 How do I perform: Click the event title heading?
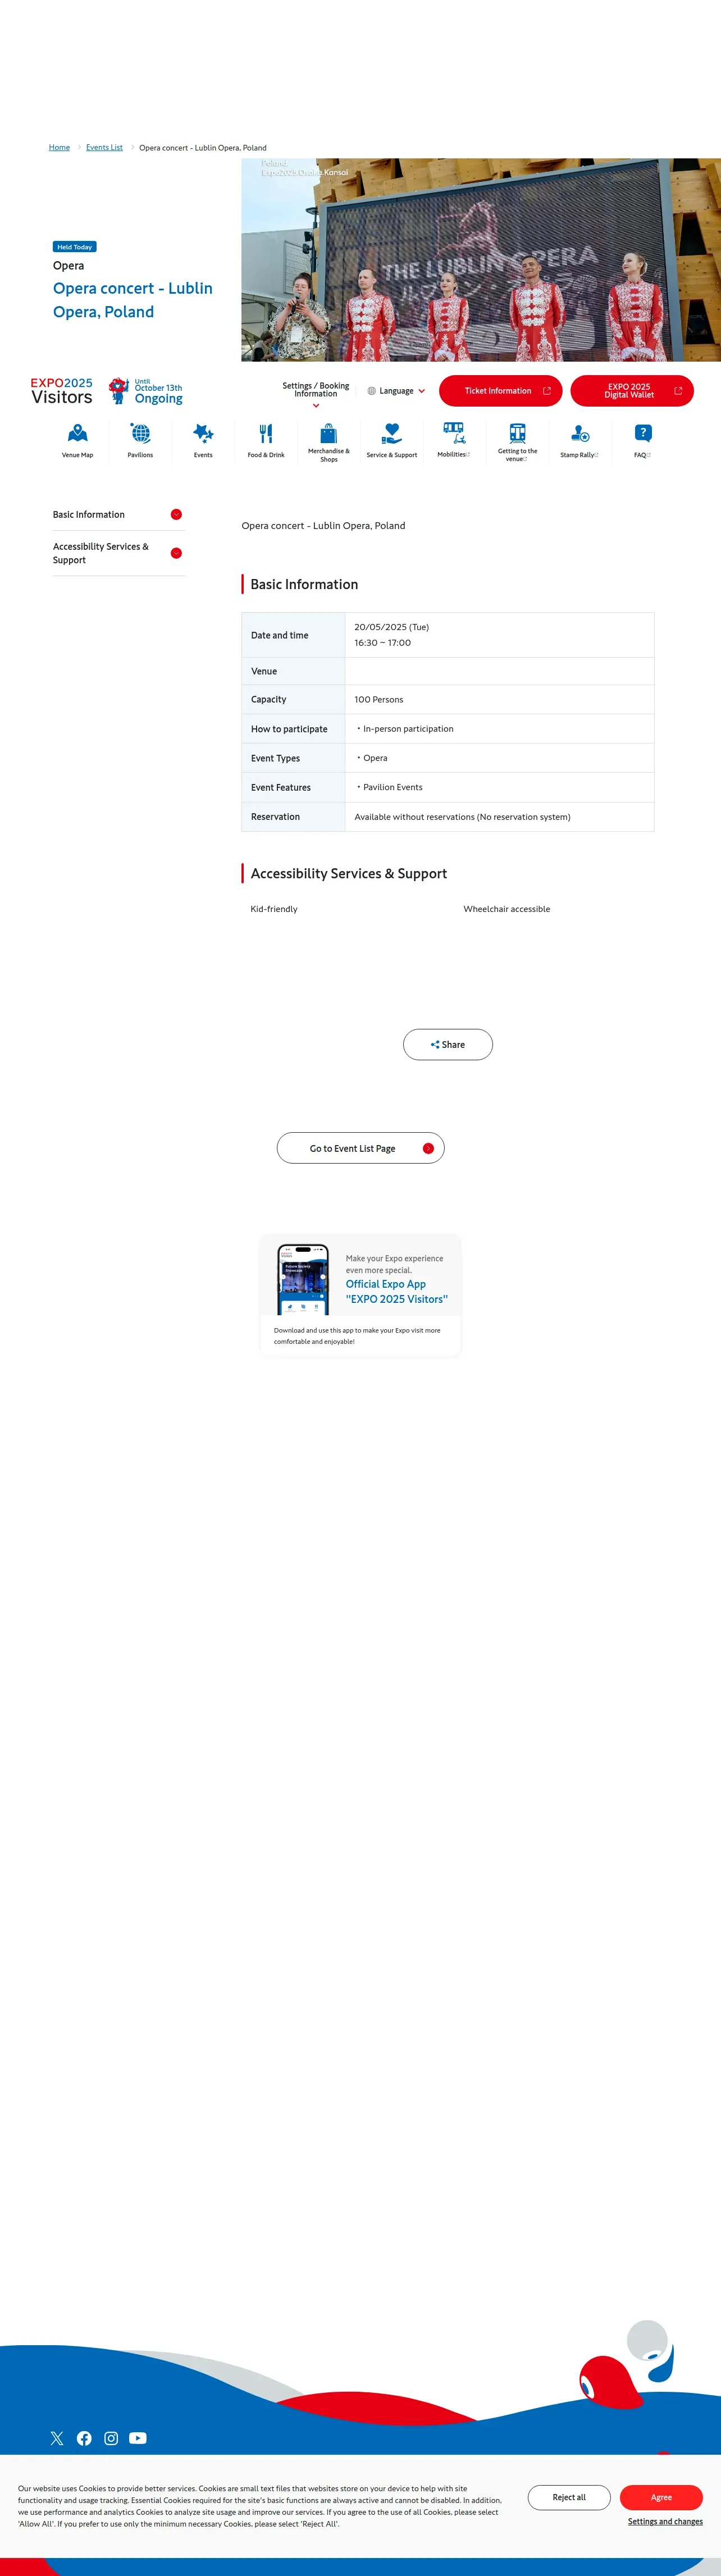pos(132,300)
